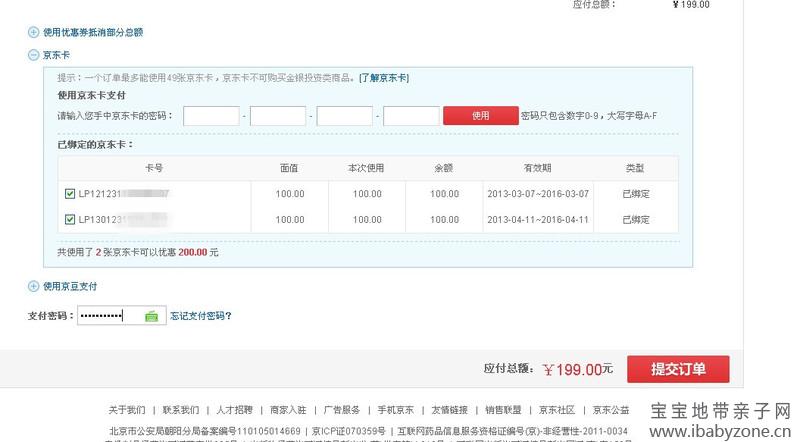This screenshot has width=800, height=442.
Task: Click the 类型 column header
Action: click(635, 168)
